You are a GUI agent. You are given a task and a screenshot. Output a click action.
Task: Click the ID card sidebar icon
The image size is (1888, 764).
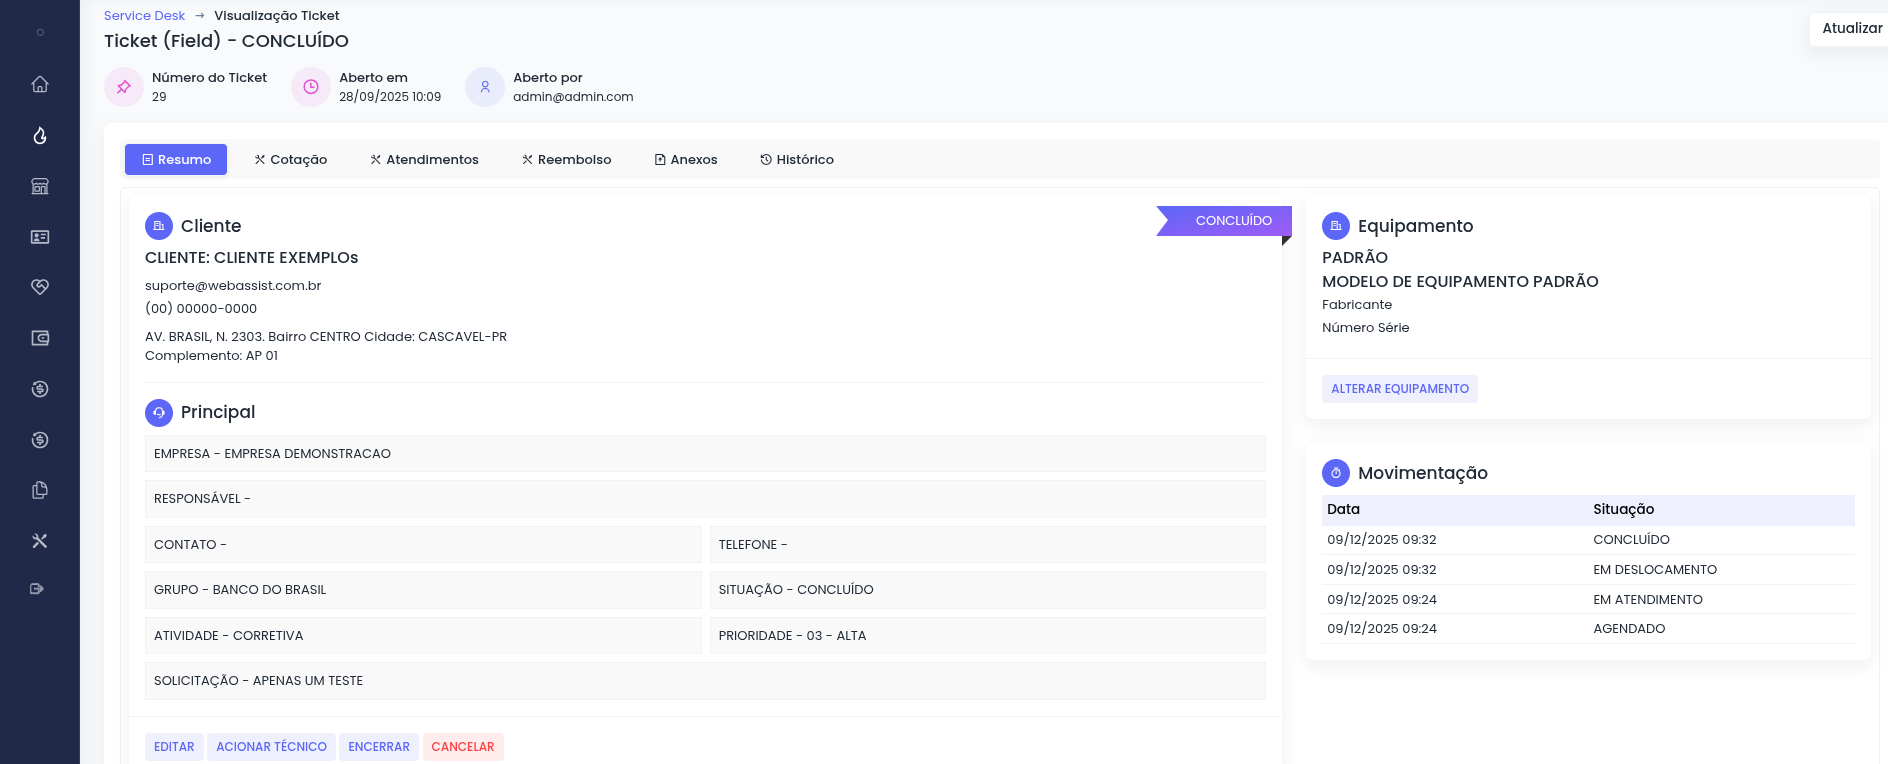[40, 237]
